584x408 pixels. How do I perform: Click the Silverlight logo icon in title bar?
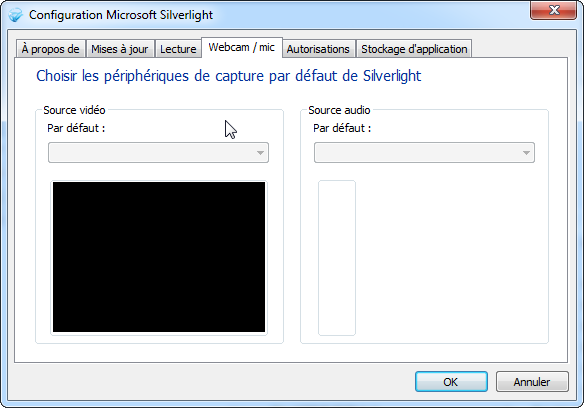click(15, 15)
